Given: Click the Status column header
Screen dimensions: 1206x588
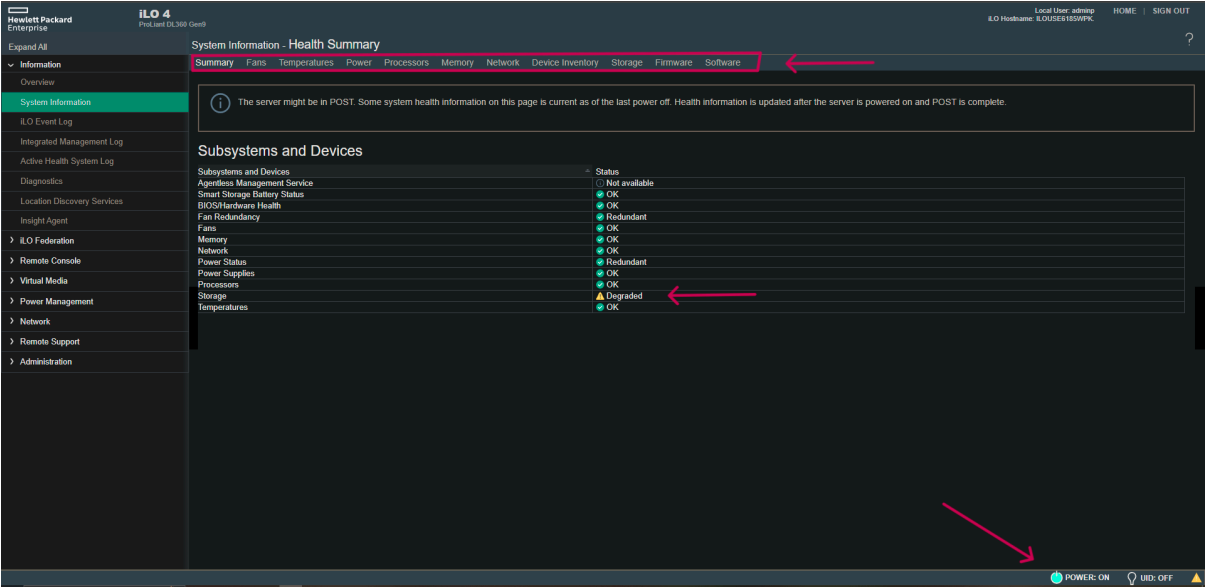Looking at the screenshot, I should 607,172.
